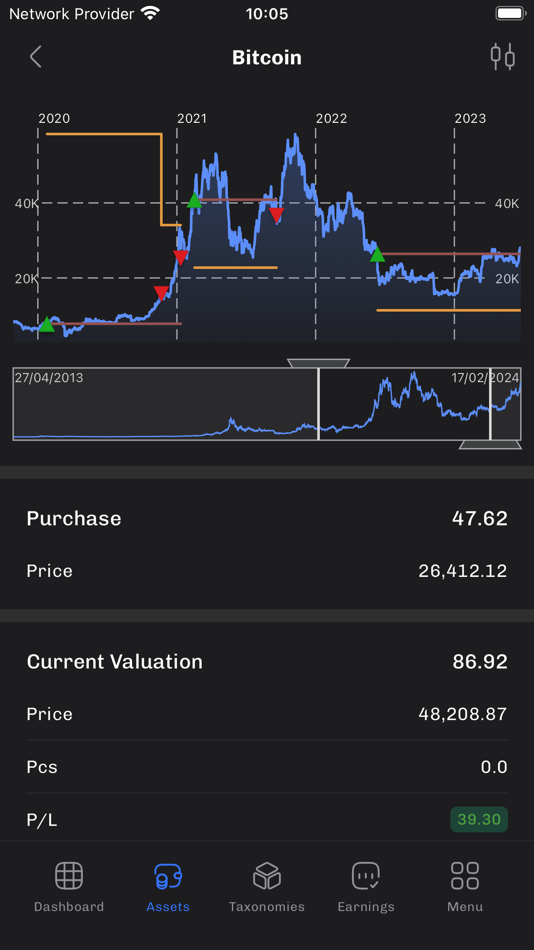Switch to the Assets tab
534x950 pixels.
pos(168,887)
